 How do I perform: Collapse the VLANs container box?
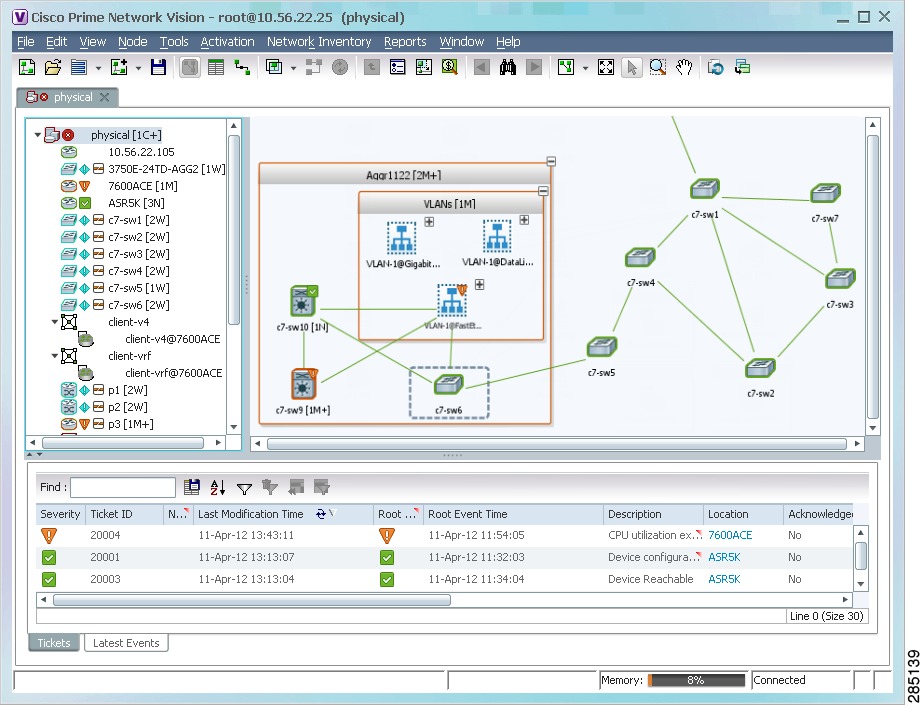point(543,191)
